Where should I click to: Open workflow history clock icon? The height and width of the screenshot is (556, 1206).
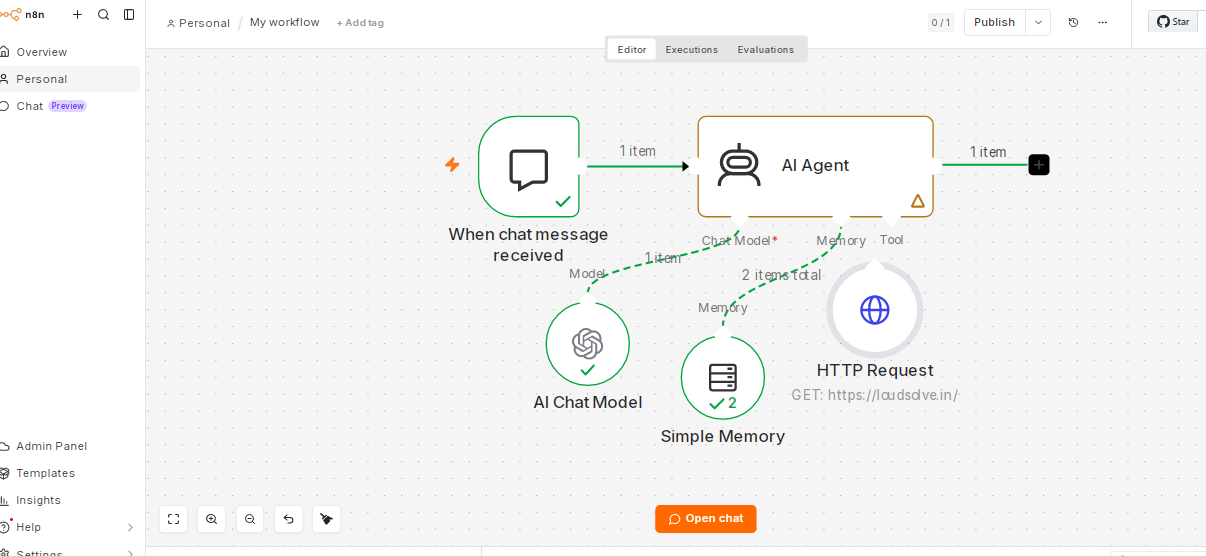1073,22
